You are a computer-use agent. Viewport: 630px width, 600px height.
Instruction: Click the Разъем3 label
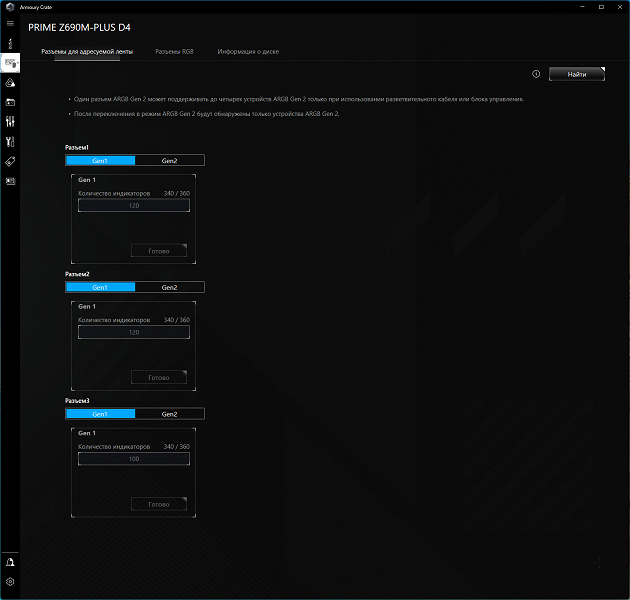[77, 401]
